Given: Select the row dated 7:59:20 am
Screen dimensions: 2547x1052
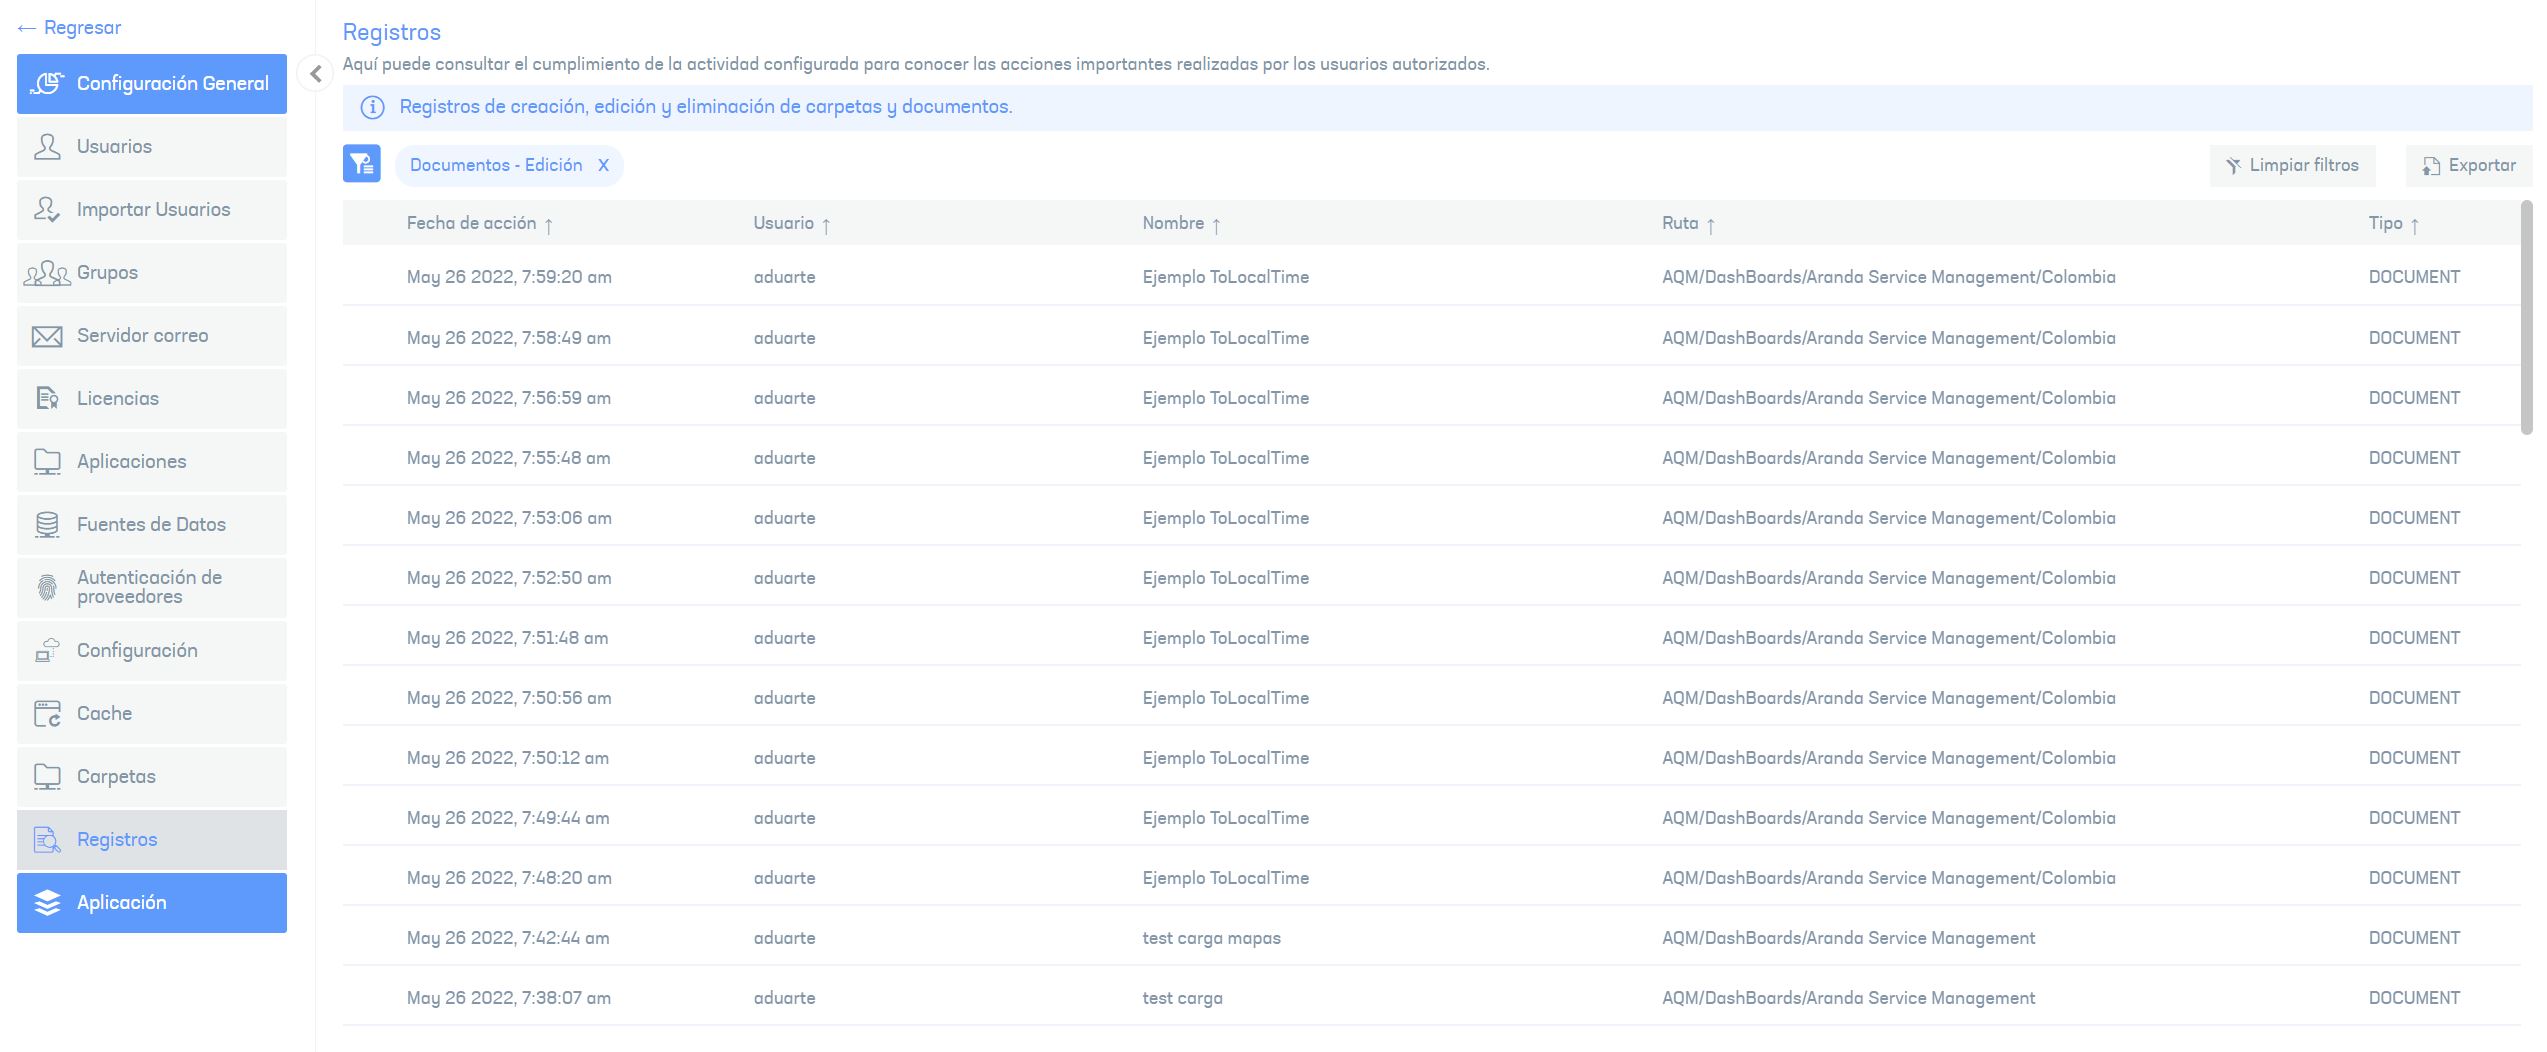Looking at the screenshot, I should 1431,277.
